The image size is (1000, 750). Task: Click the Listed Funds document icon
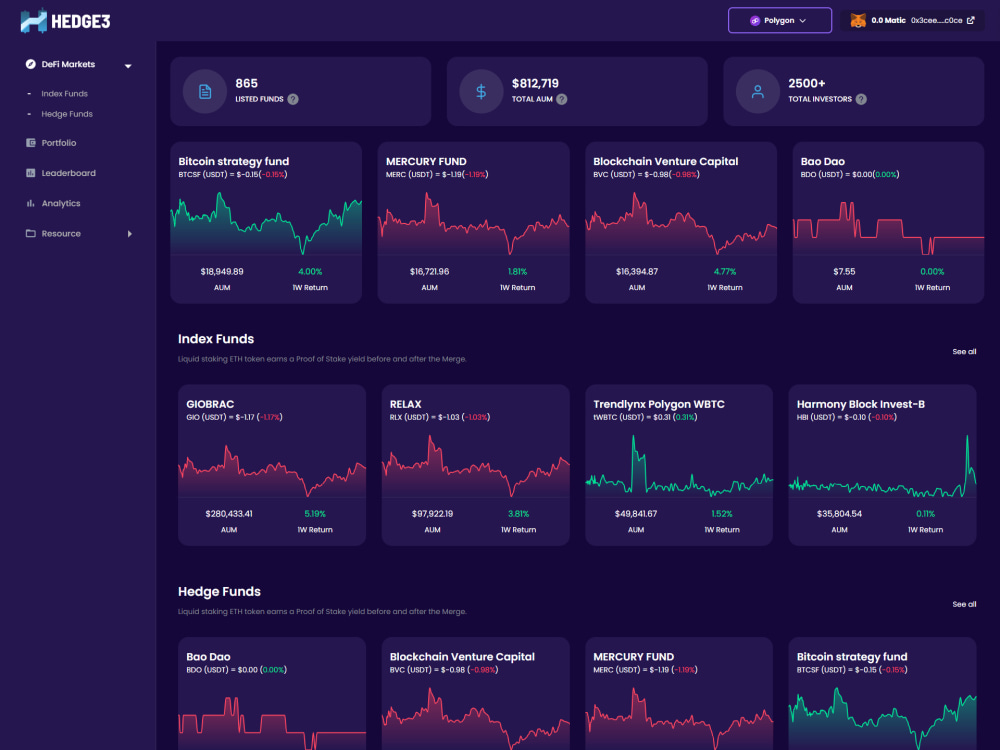[x=205, y=92]
